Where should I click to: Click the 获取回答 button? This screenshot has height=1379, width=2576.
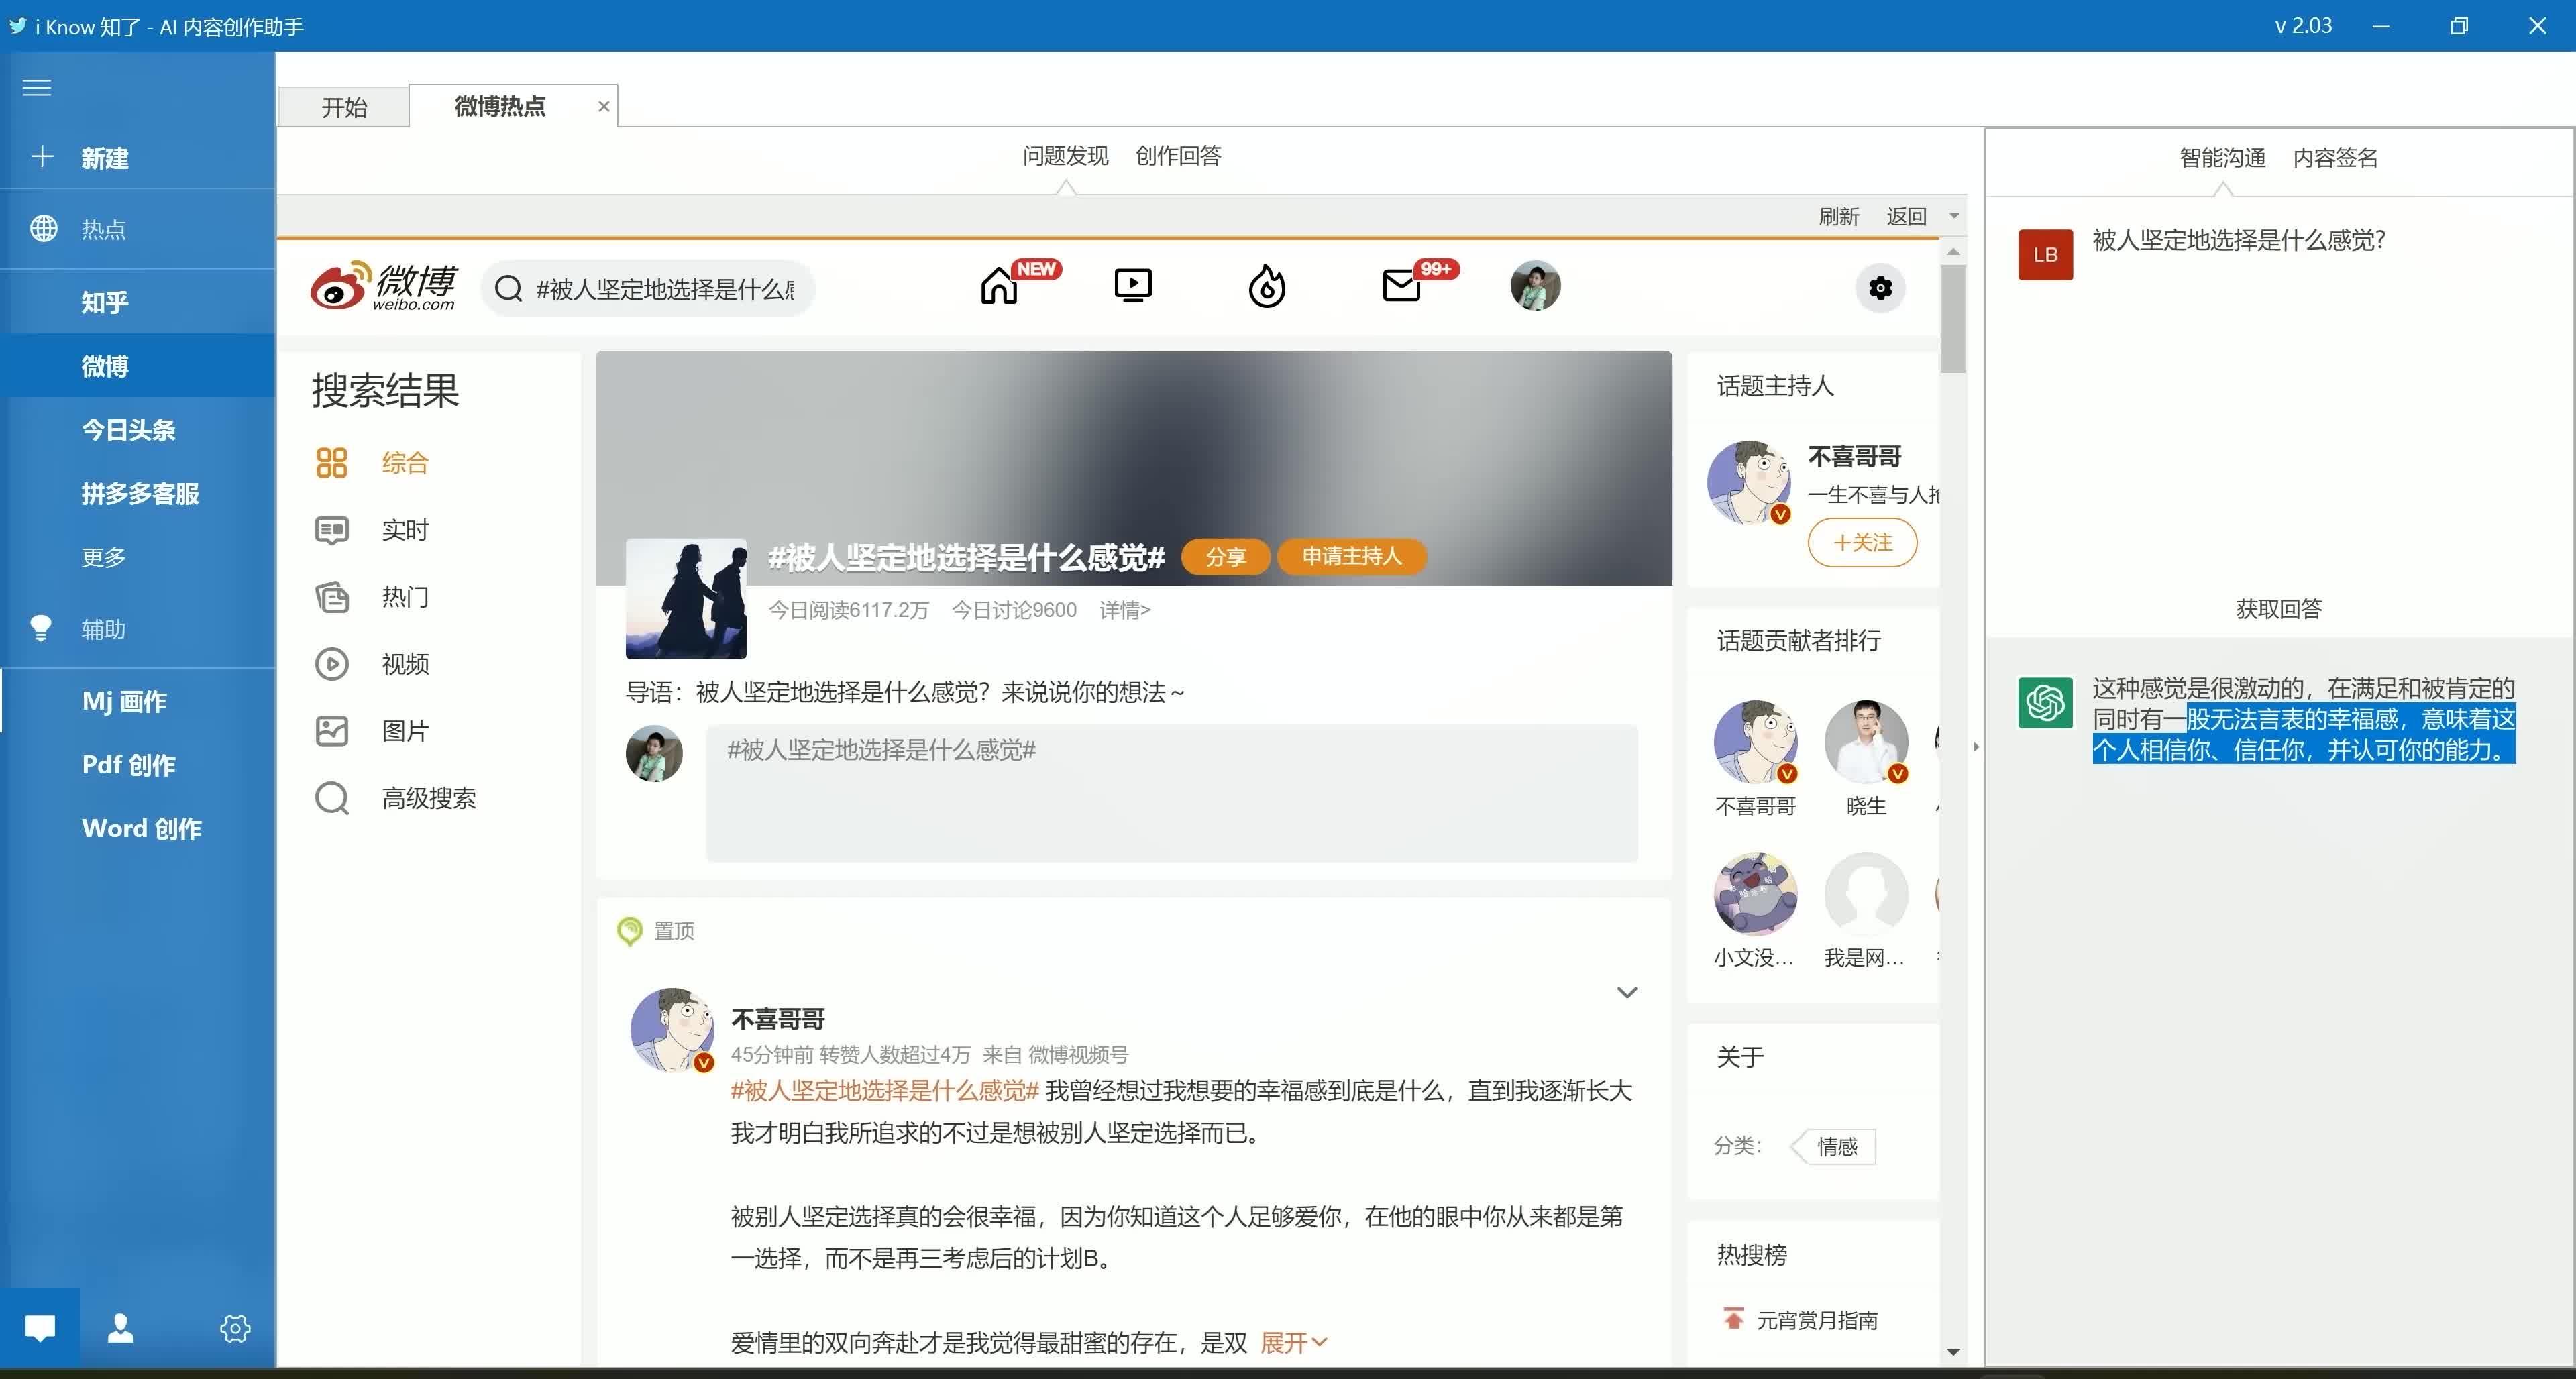[x=2278, y=608]
